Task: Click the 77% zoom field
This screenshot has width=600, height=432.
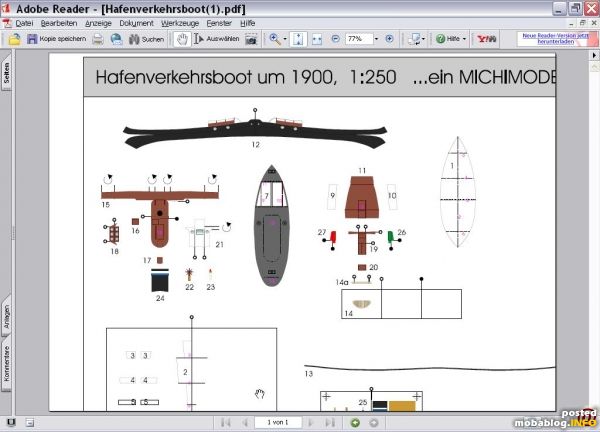Action: pyautogui.click(x=359, y=39)
